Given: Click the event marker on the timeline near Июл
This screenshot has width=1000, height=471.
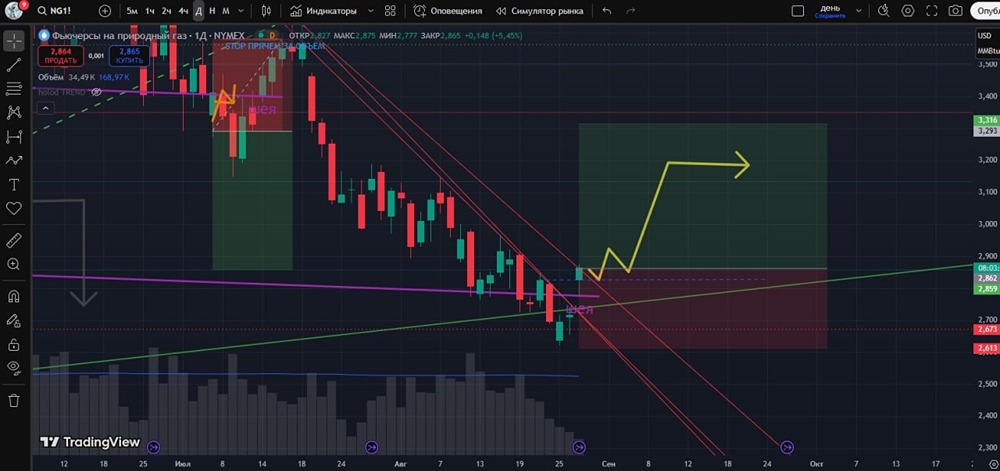Looking at the screenshot, I should [154, 447].
